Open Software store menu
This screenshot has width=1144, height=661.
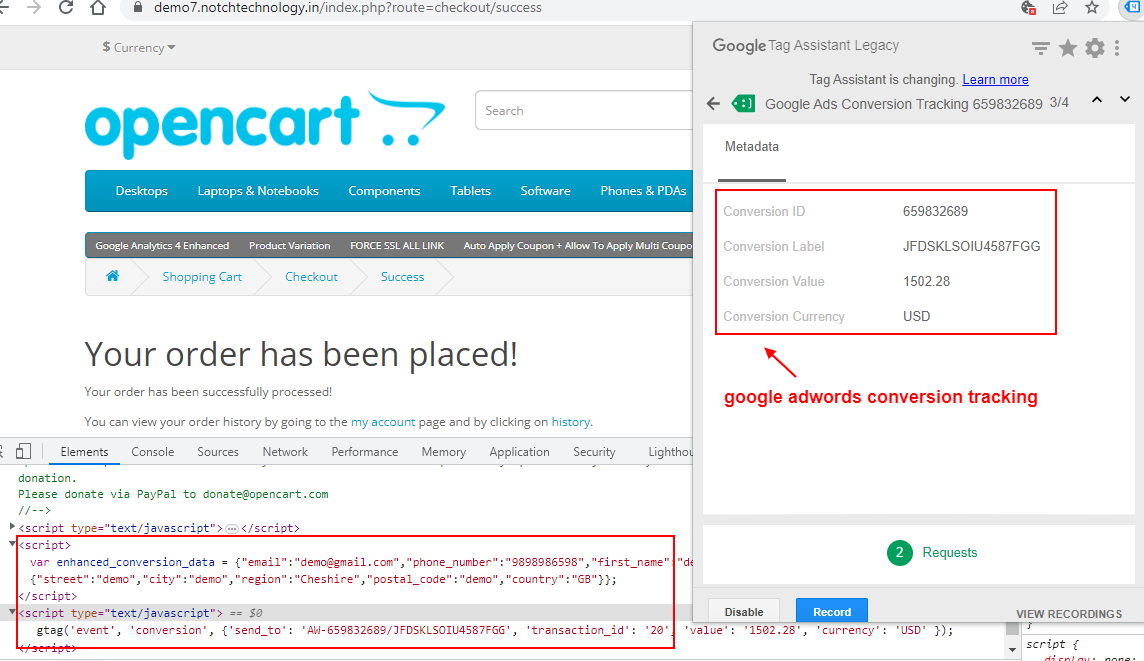click(x=545, y=190)
